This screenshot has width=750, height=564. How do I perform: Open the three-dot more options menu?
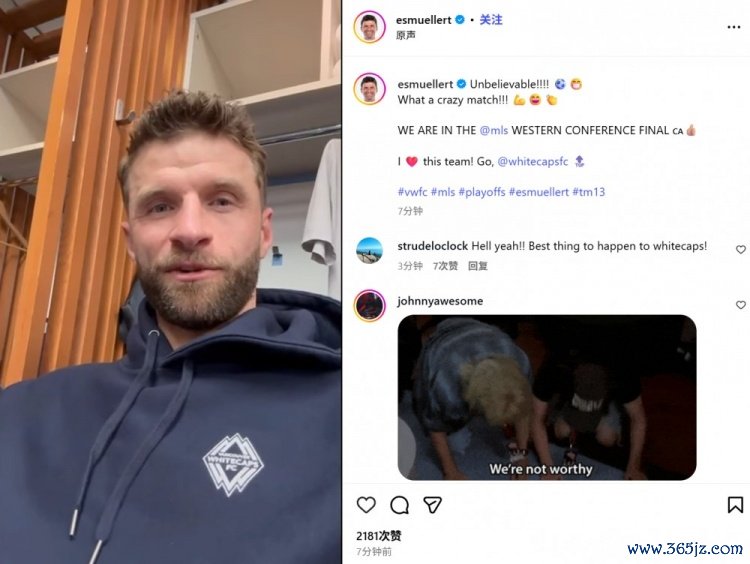pos(734,27)
